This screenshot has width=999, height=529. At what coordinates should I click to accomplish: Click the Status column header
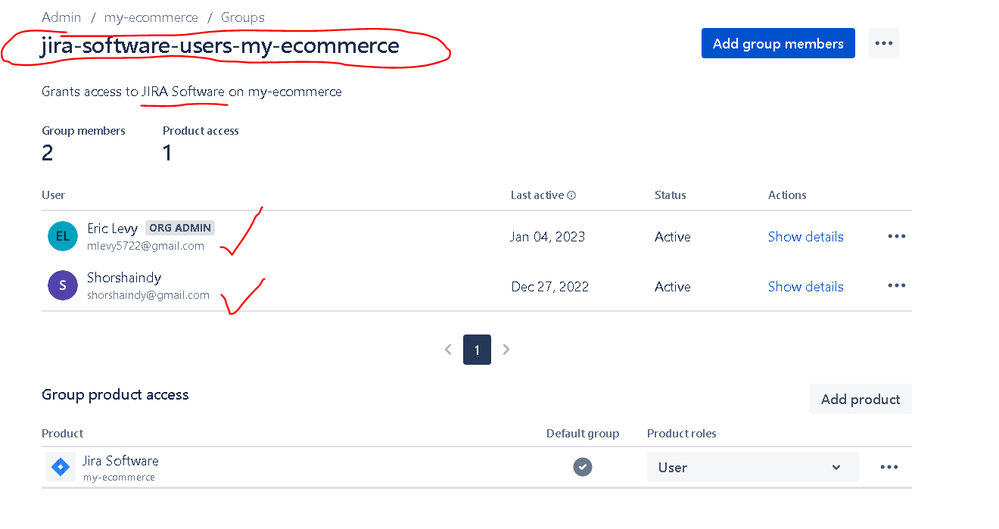click(670, 195)
